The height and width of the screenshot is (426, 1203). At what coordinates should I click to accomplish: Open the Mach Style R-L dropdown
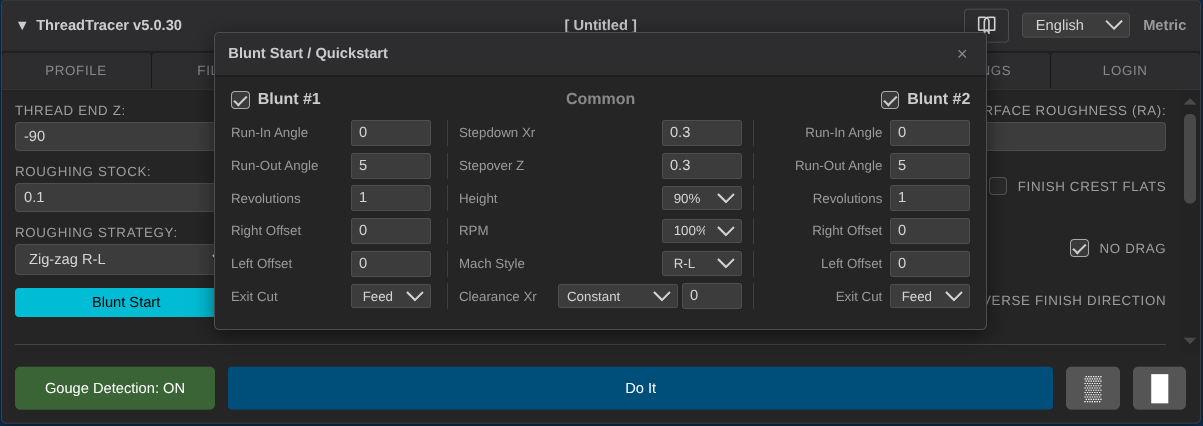point(702,264)
